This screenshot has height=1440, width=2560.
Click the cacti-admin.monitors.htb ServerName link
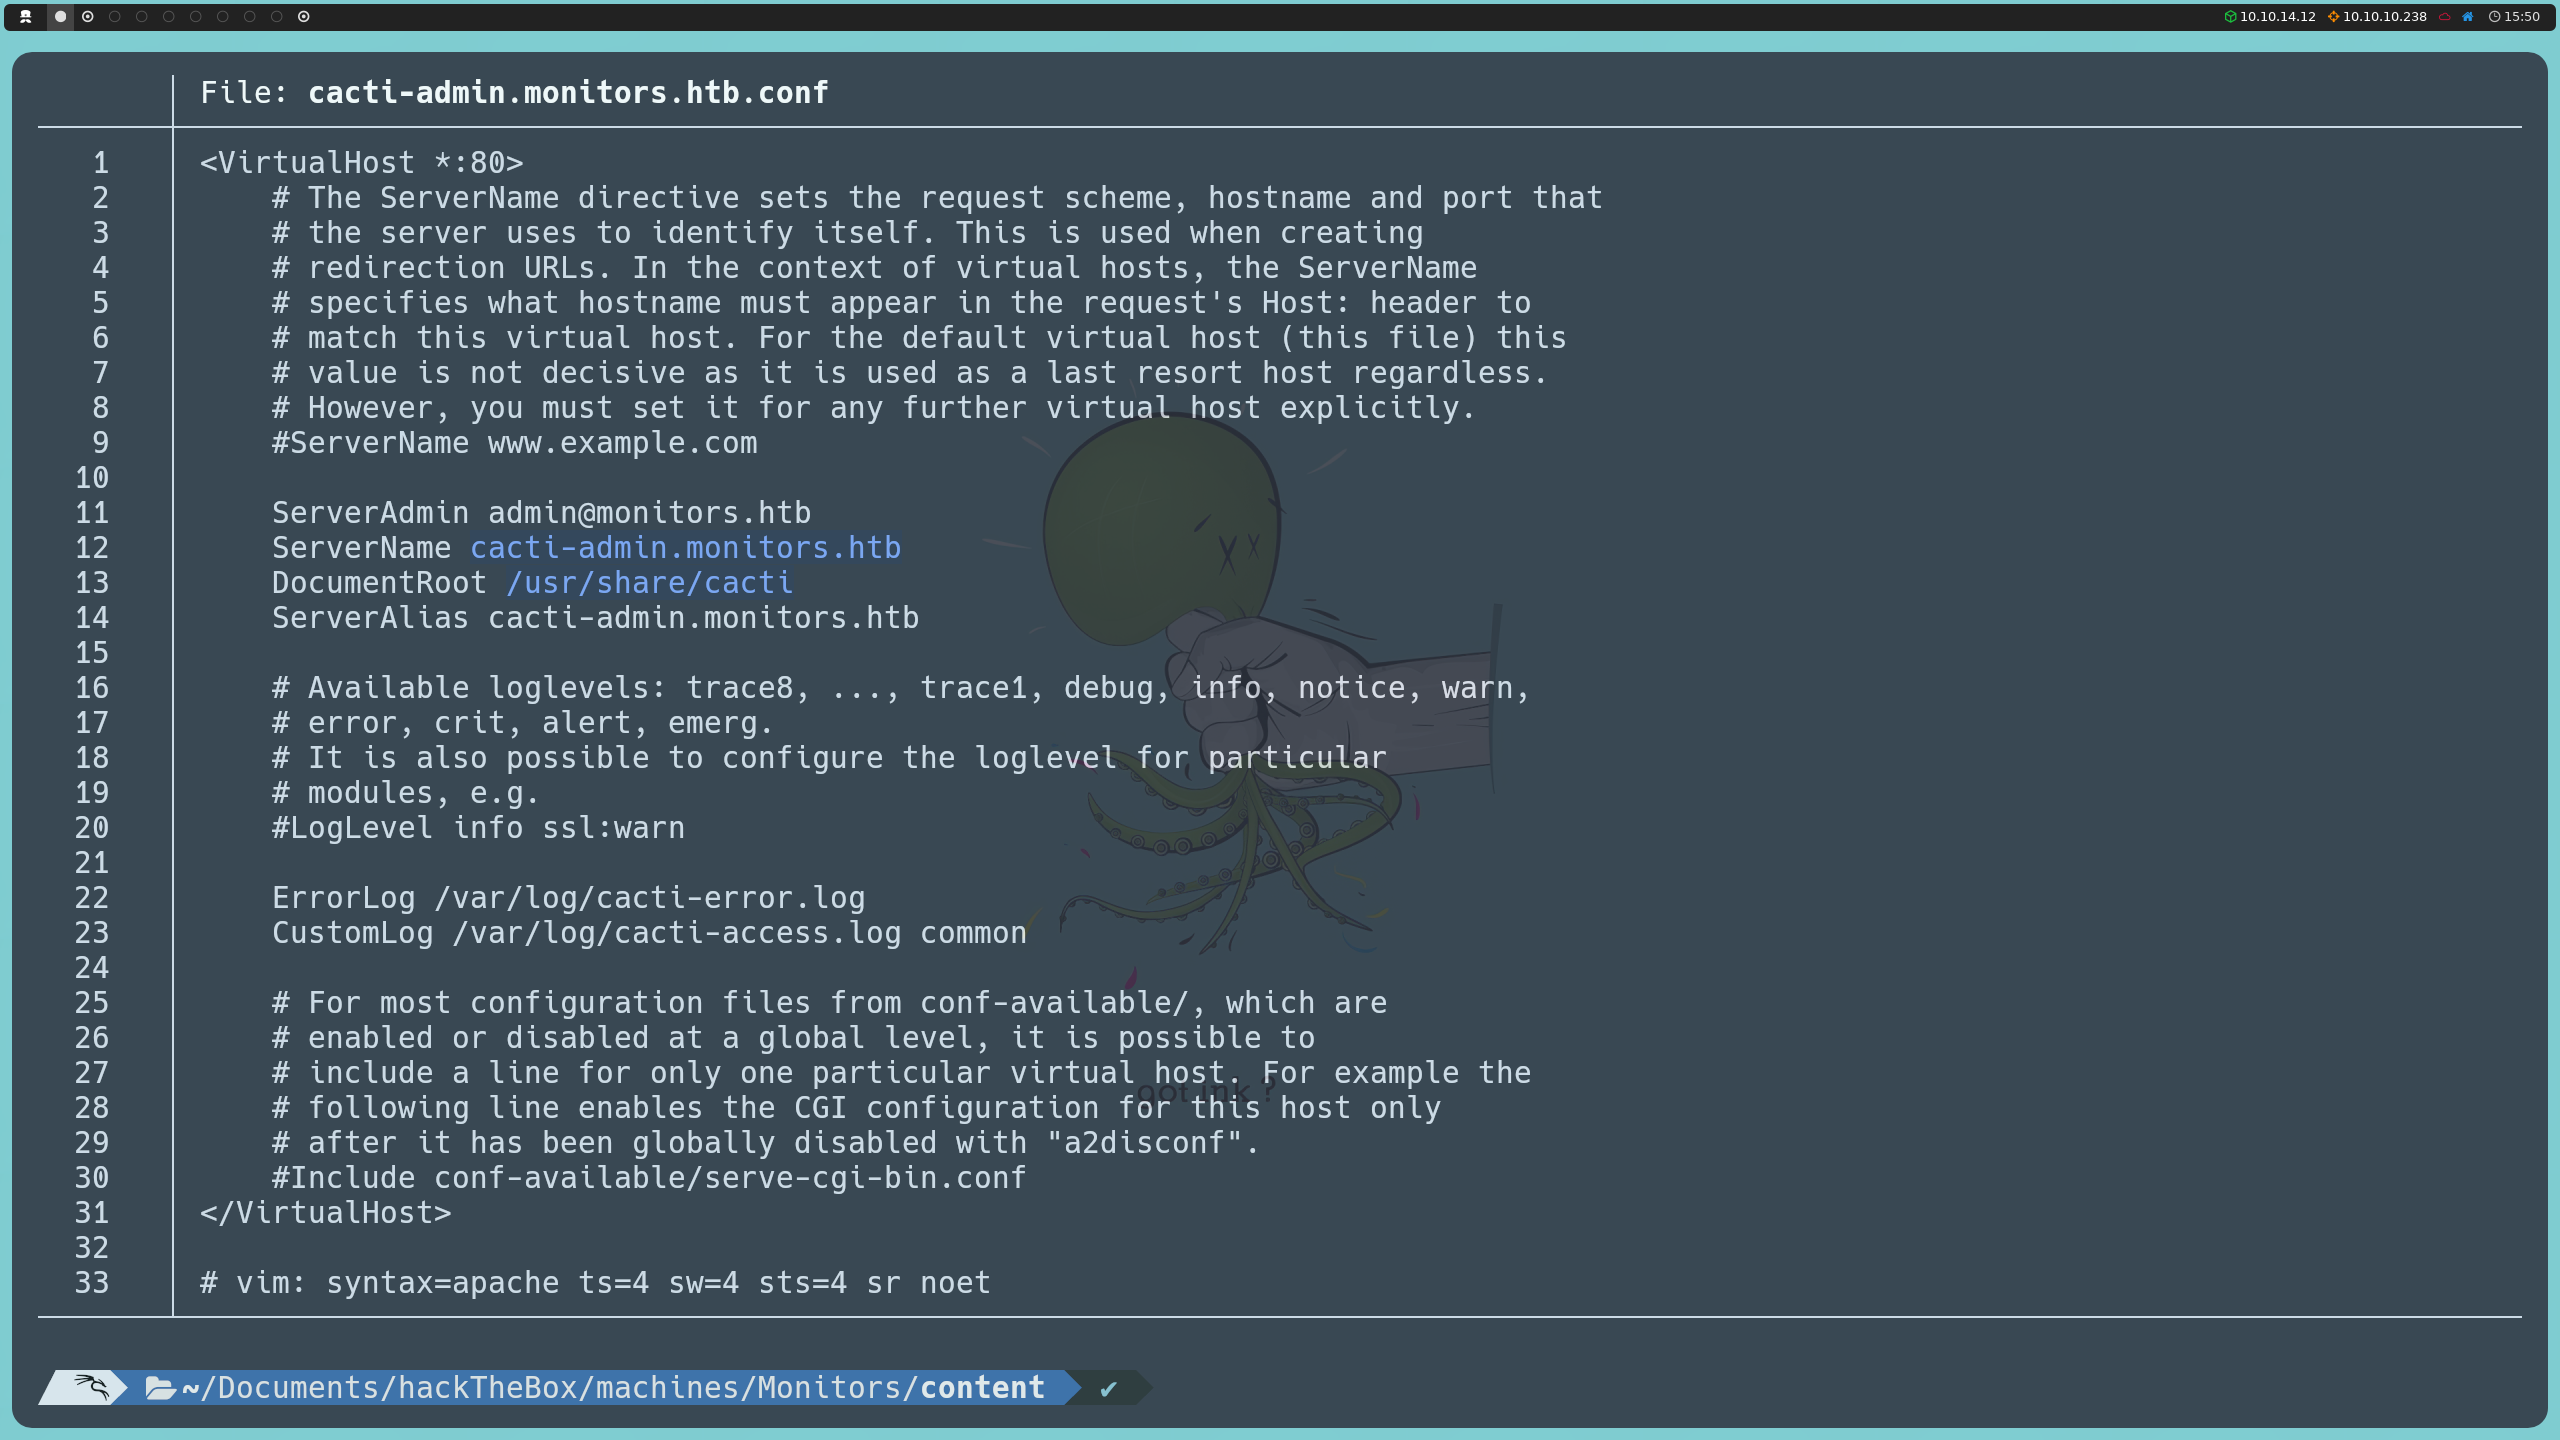click(685, 548)
